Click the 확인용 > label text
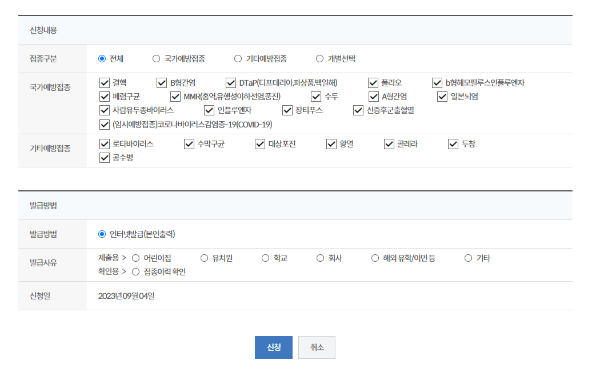The height and width of the screenshot is (374, 600). click(112, 271)
